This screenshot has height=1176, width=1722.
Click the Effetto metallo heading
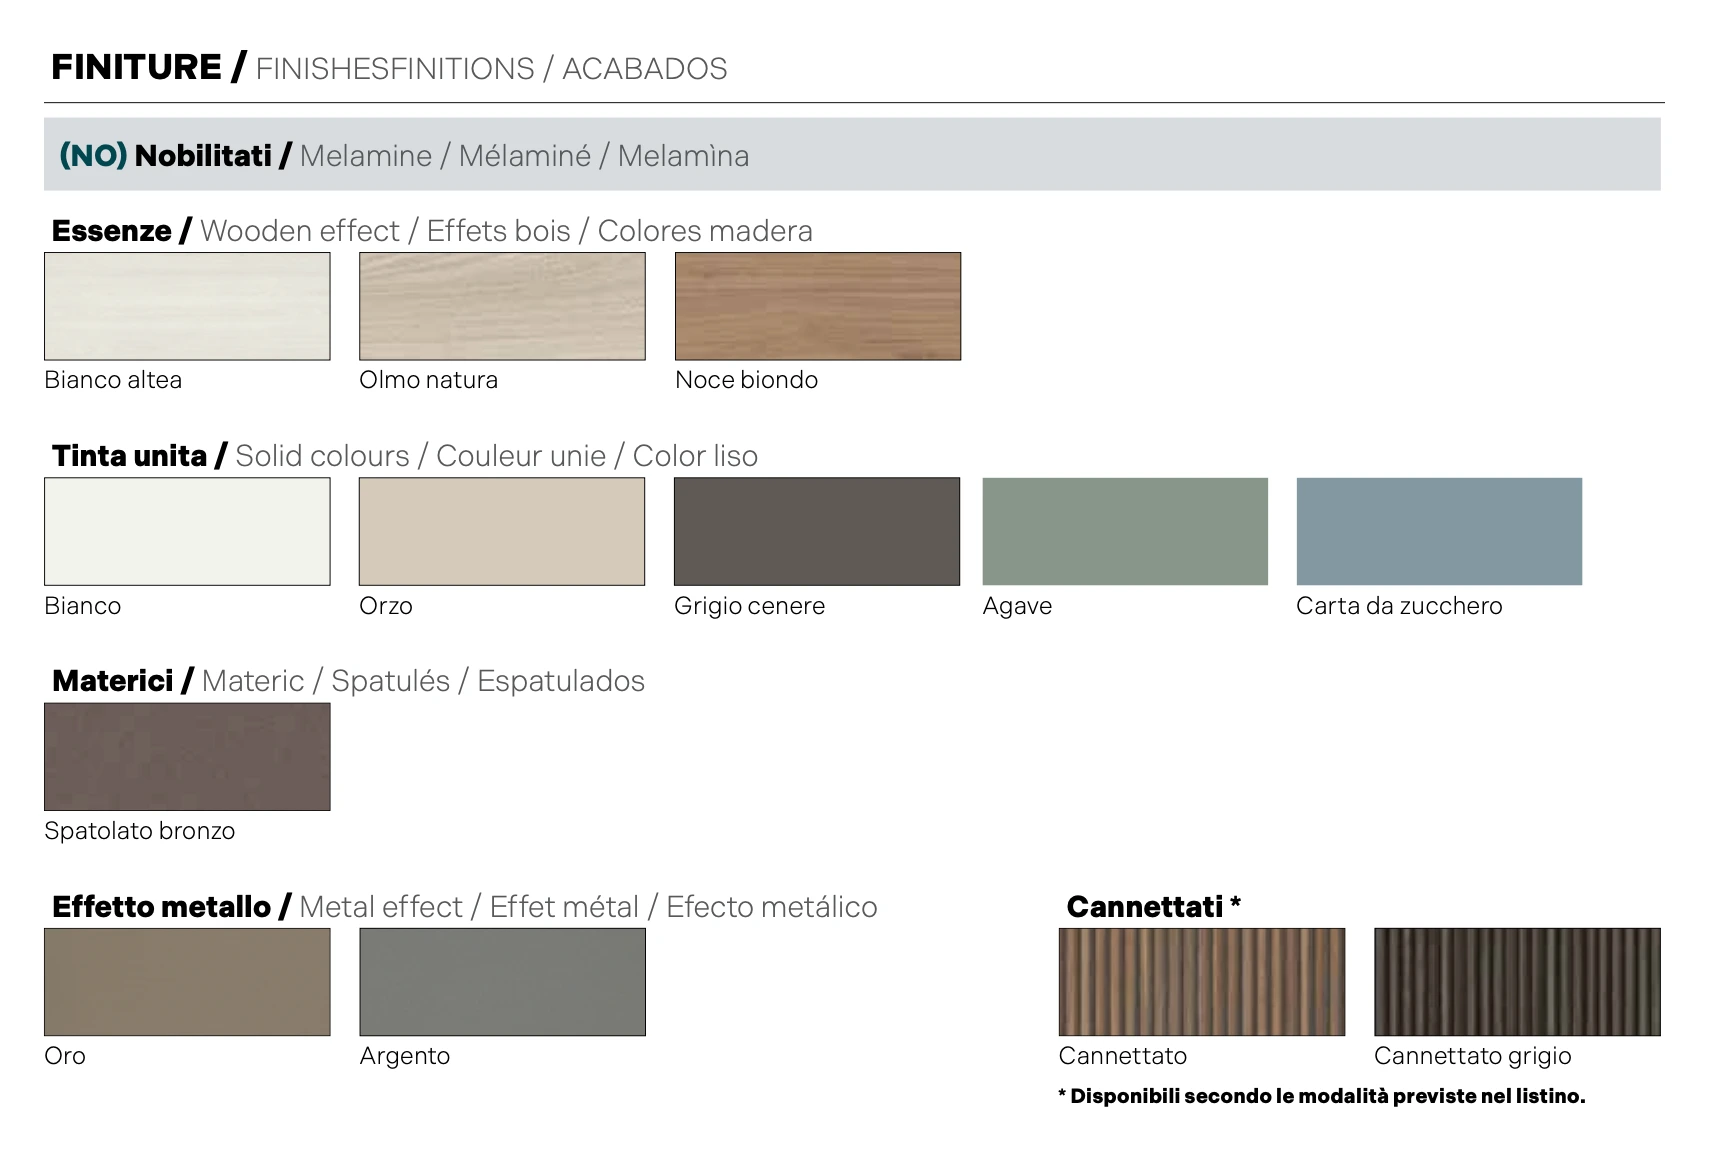[x=464, y=907]
